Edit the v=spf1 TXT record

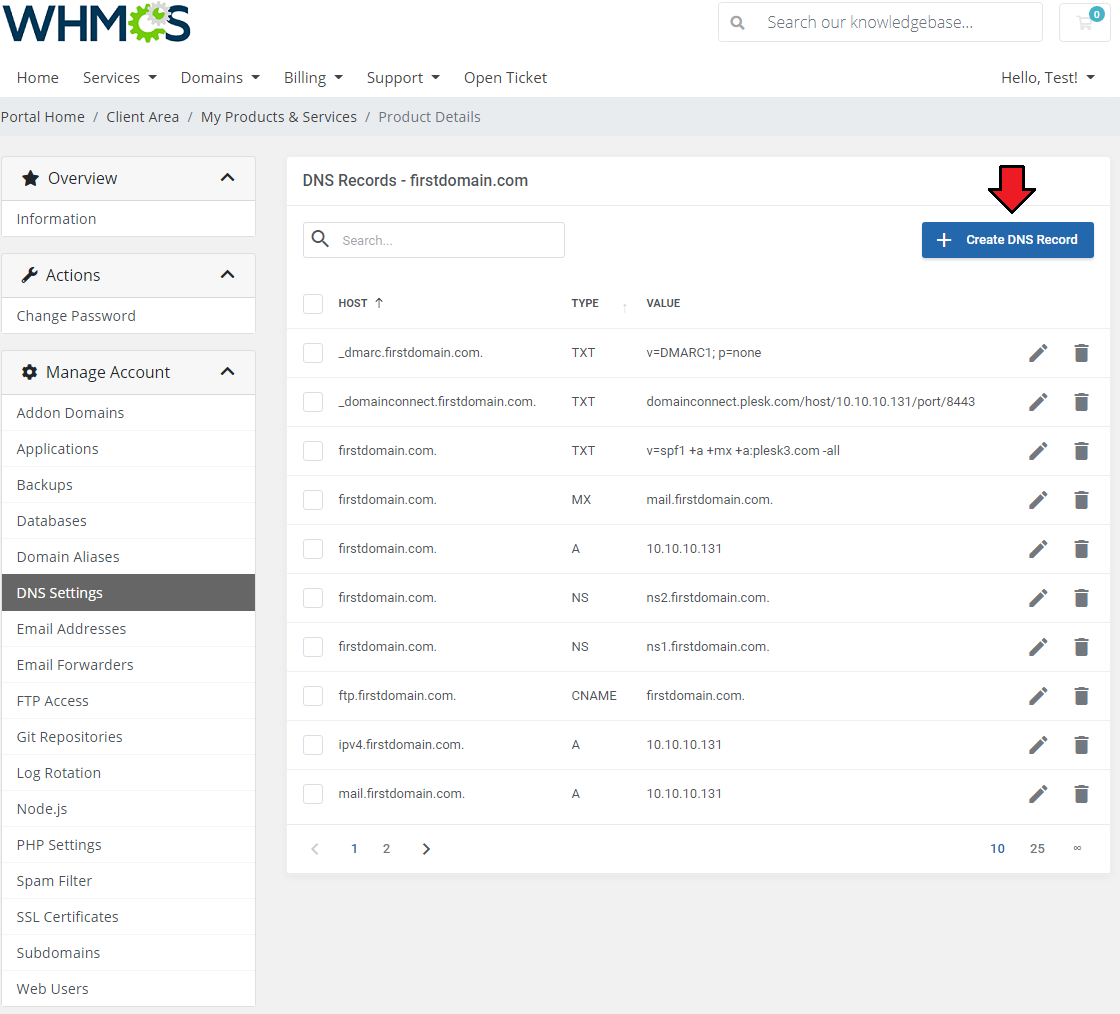[1038, 451]
